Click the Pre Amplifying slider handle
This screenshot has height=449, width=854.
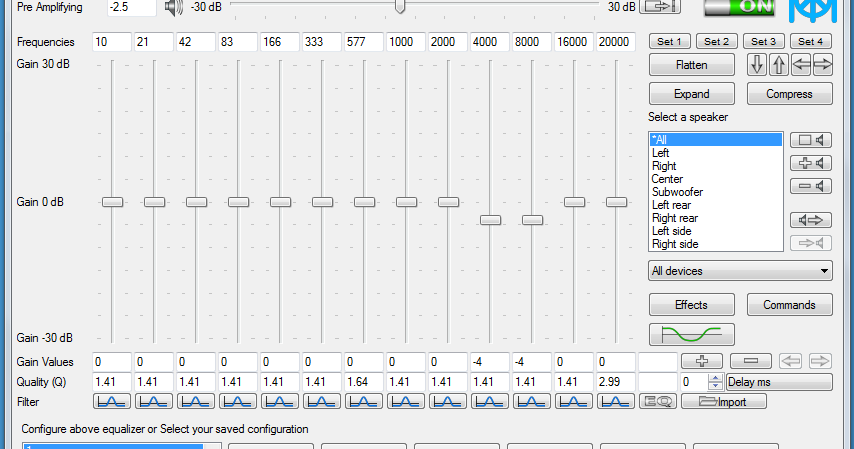tap(400, 7)
